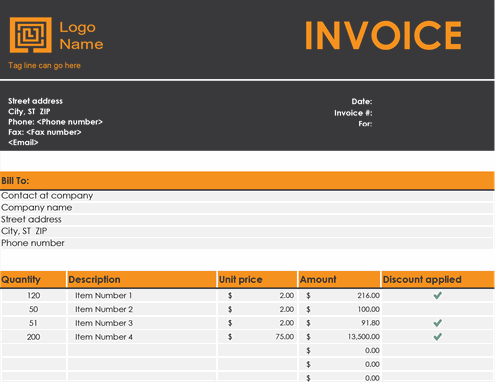Select 'Item Number 1' description cell
498x382 pixels.
[142, 296]
